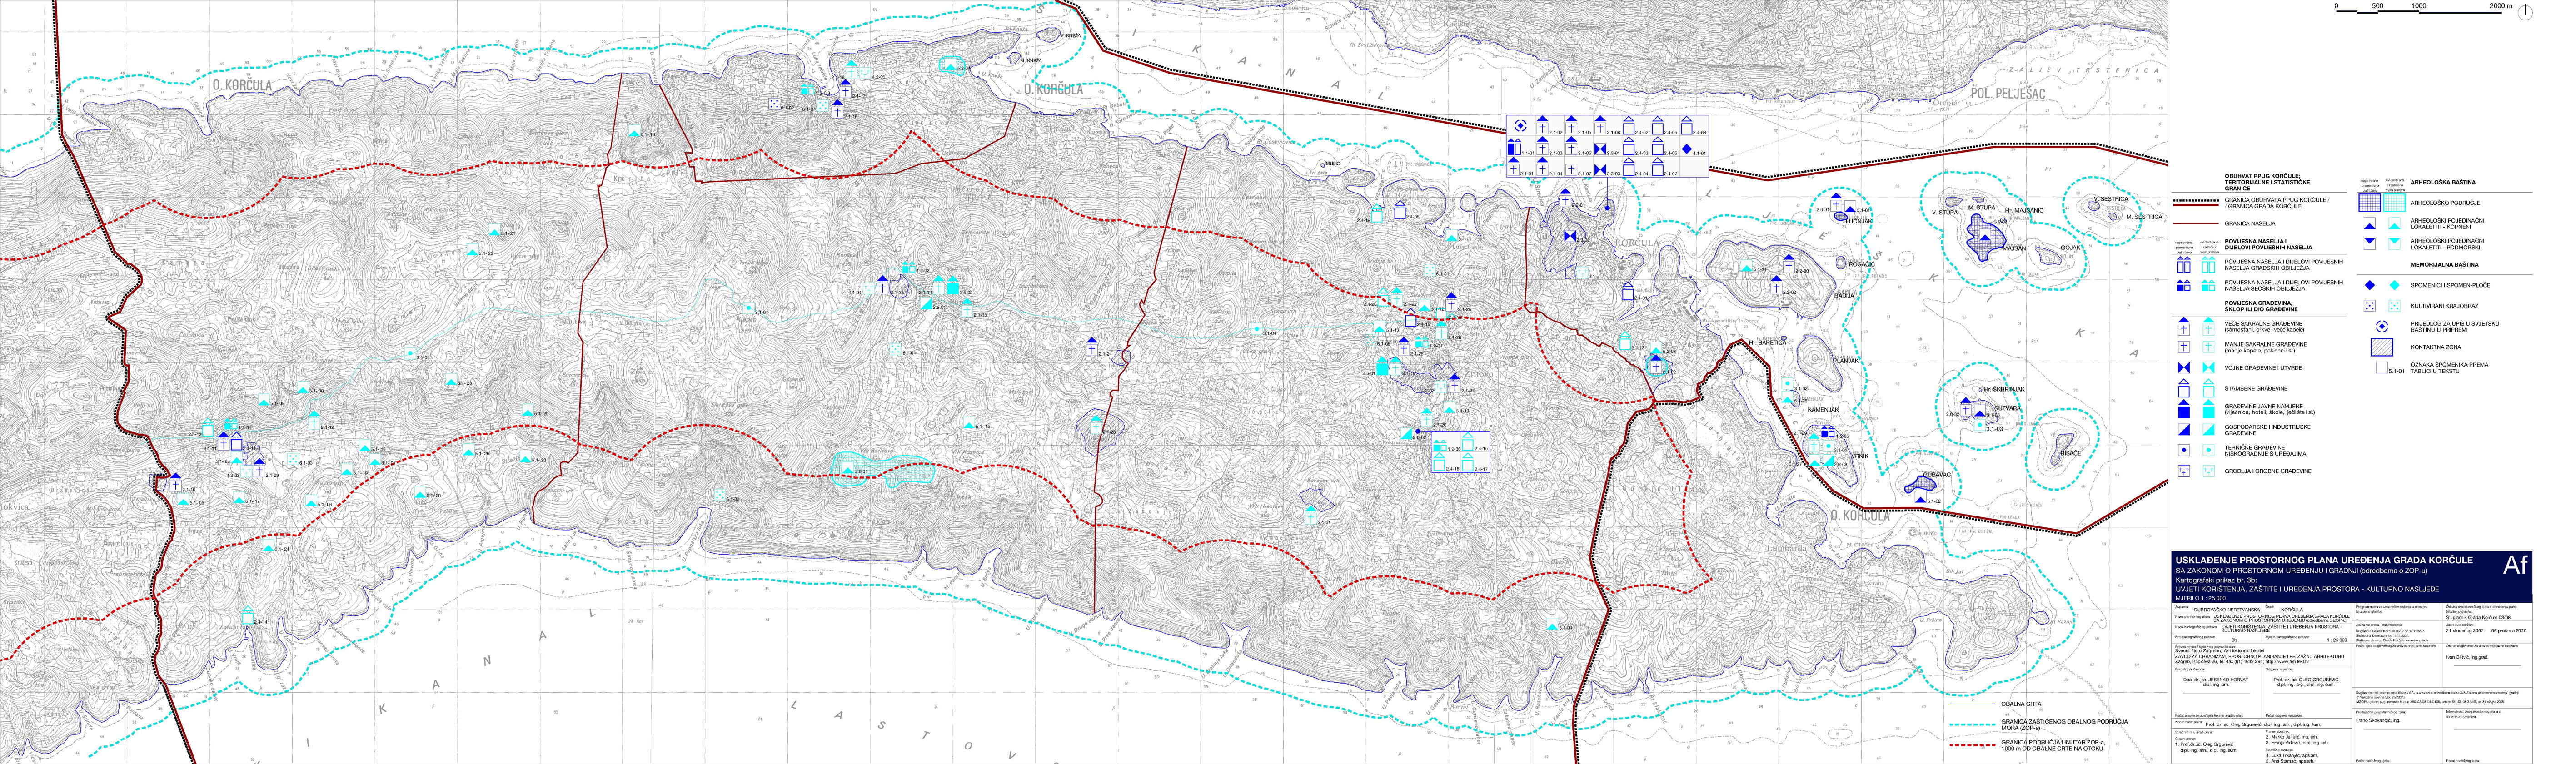Click the blue Tehničke građevine dot symbol

point(2184,451)
